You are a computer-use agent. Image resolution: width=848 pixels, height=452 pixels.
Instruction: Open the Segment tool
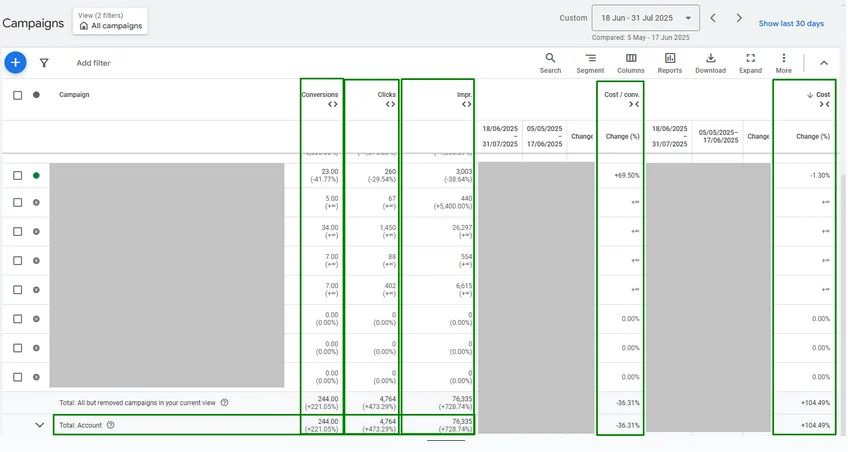coord(590,63)
